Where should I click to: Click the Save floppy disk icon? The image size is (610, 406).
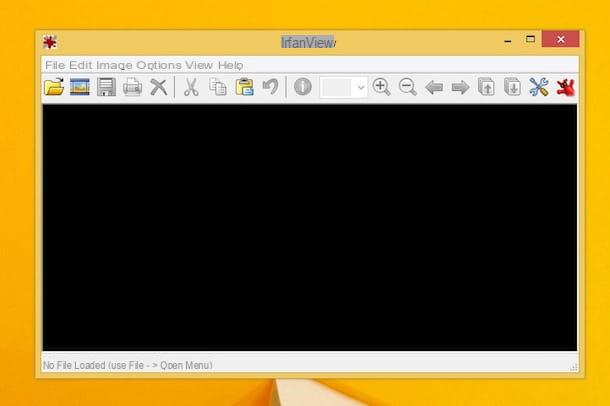point(106,86)
